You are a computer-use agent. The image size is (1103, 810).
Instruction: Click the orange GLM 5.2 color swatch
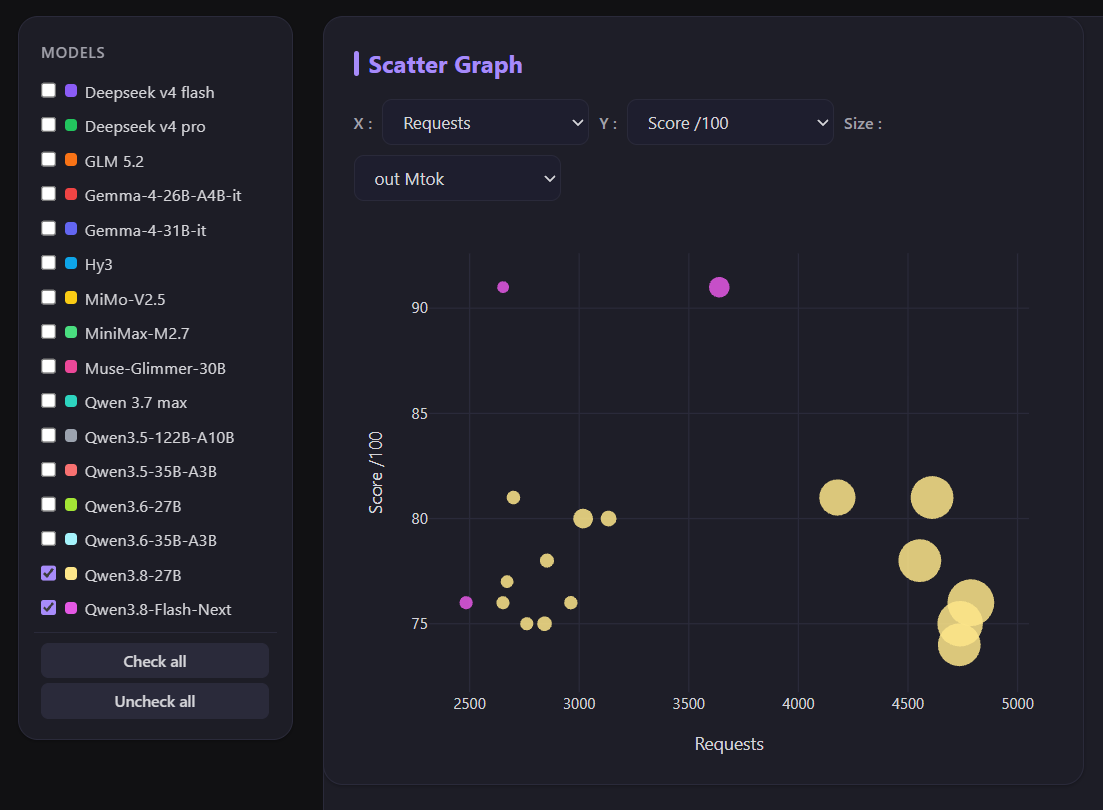(x=71, y=159)
